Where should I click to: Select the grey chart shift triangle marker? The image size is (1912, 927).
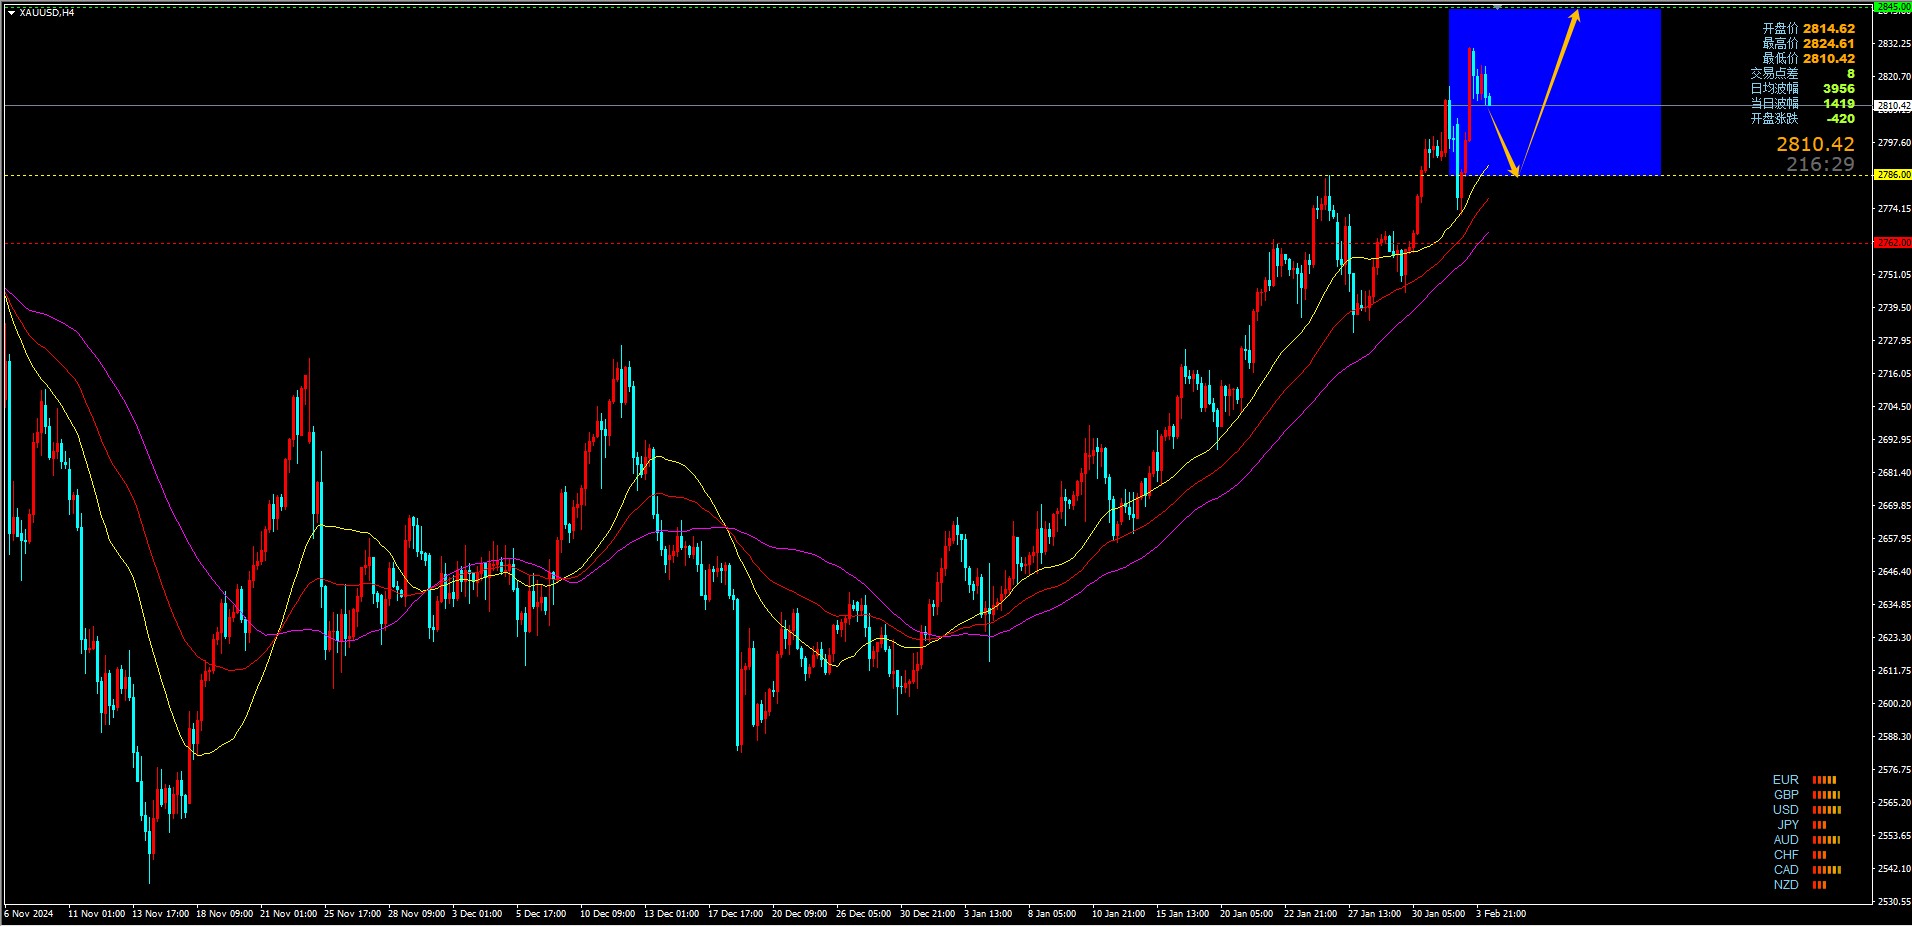1497,7
